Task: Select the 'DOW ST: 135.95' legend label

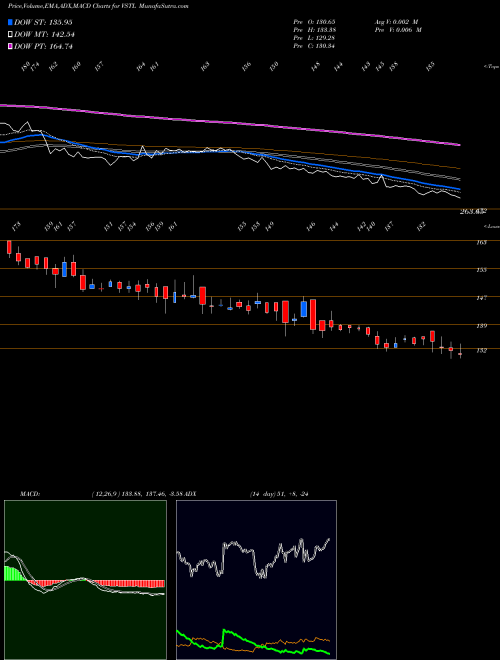Action: [x=43, y=22]
